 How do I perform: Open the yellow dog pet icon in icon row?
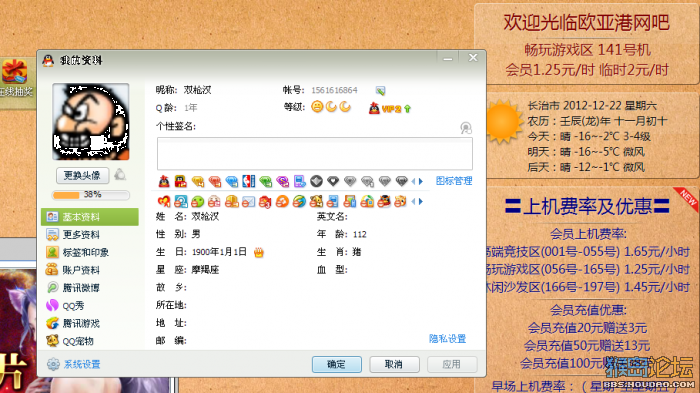click(316, 201)
